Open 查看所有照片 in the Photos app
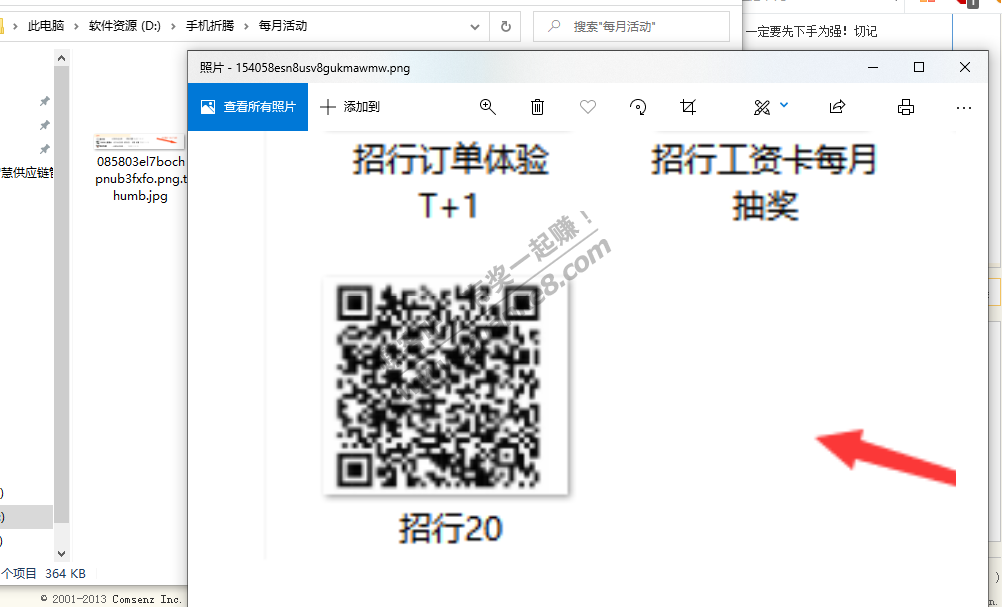Viewport: 1002px width, 607px height. (x=247, y=107)
